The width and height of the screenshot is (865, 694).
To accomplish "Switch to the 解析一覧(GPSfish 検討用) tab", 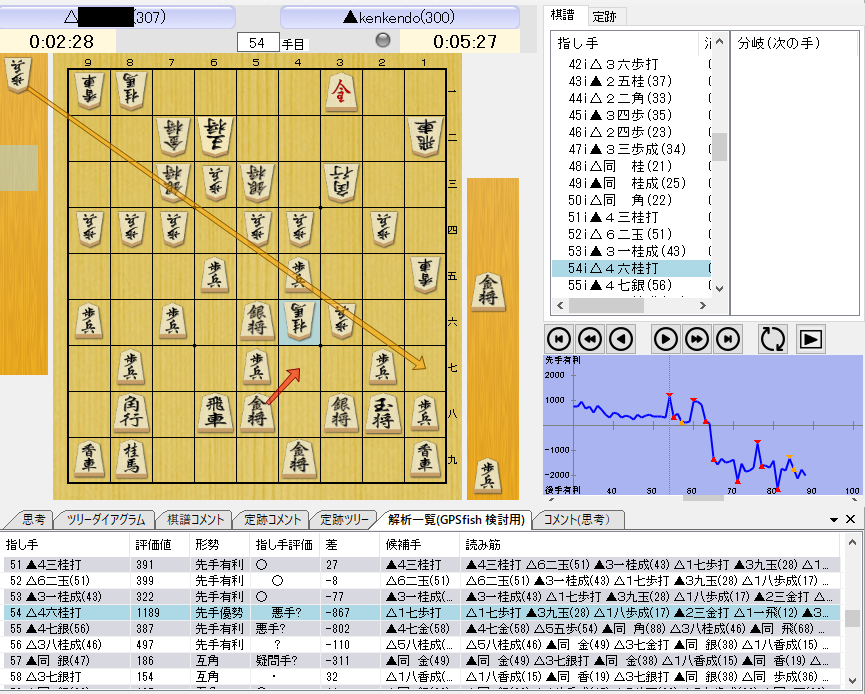I will (456, 520).
